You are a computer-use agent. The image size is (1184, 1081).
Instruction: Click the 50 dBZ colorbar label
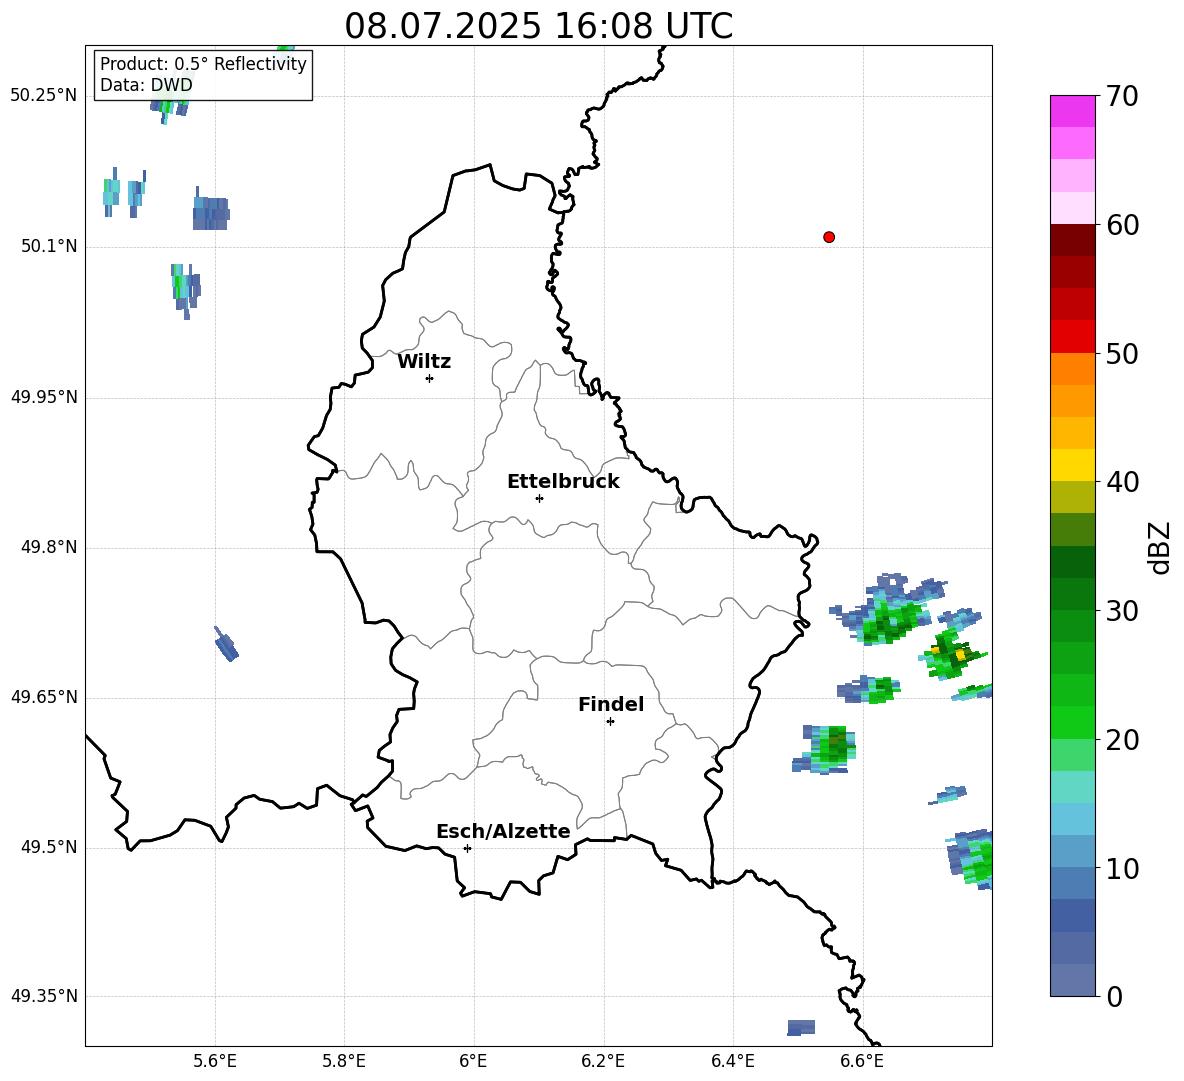pyautogui.click(x=1122, y=353)
